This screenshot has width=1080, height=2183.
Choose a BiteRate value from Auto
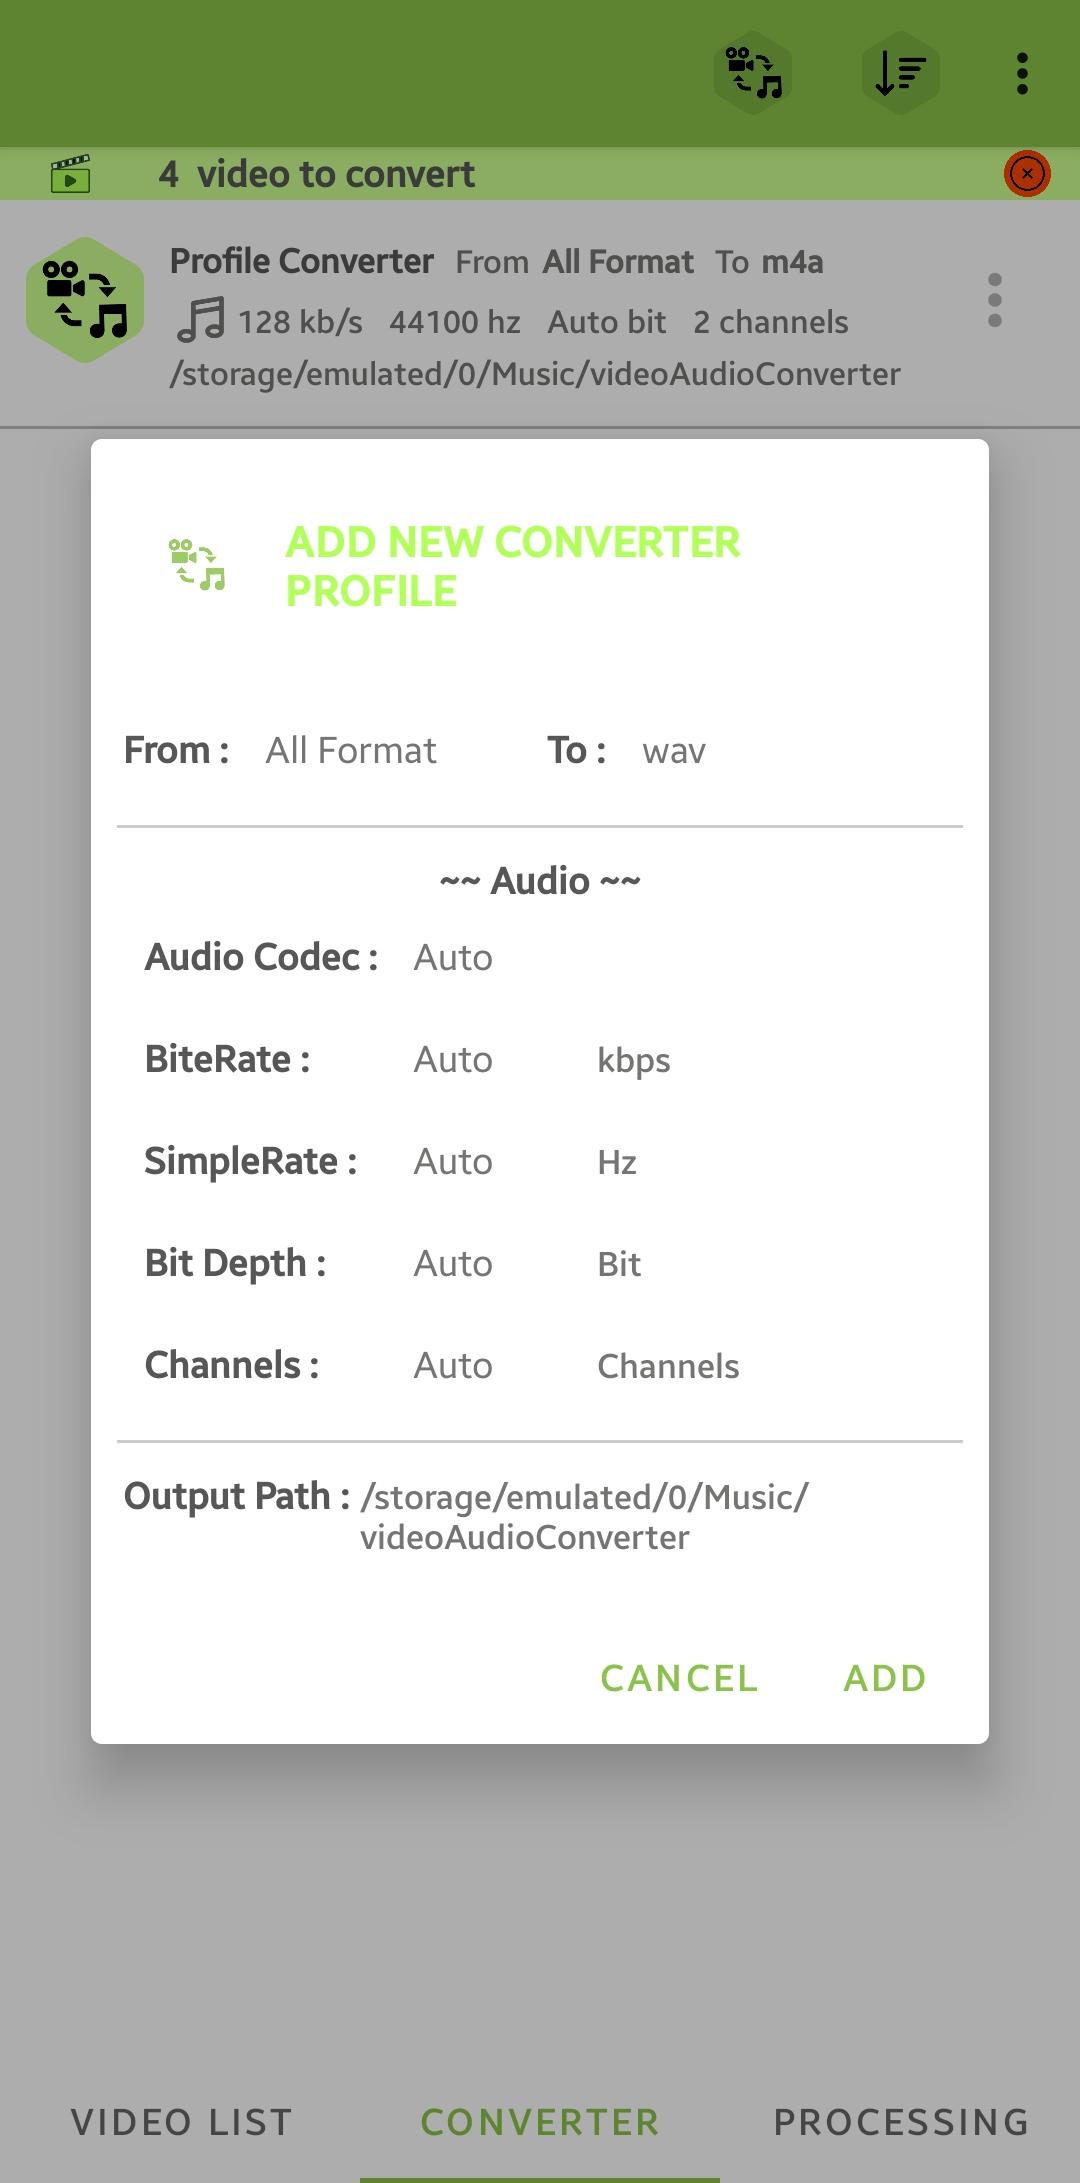[453, 1060]
